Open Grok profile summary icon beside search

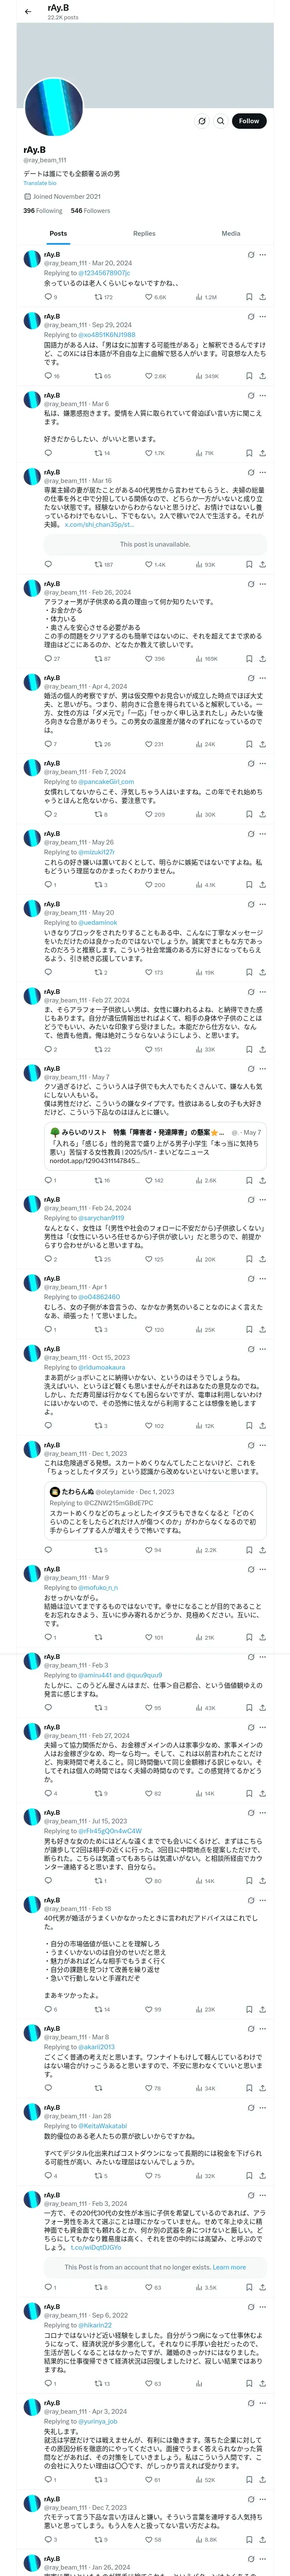[x=201, y=121]
